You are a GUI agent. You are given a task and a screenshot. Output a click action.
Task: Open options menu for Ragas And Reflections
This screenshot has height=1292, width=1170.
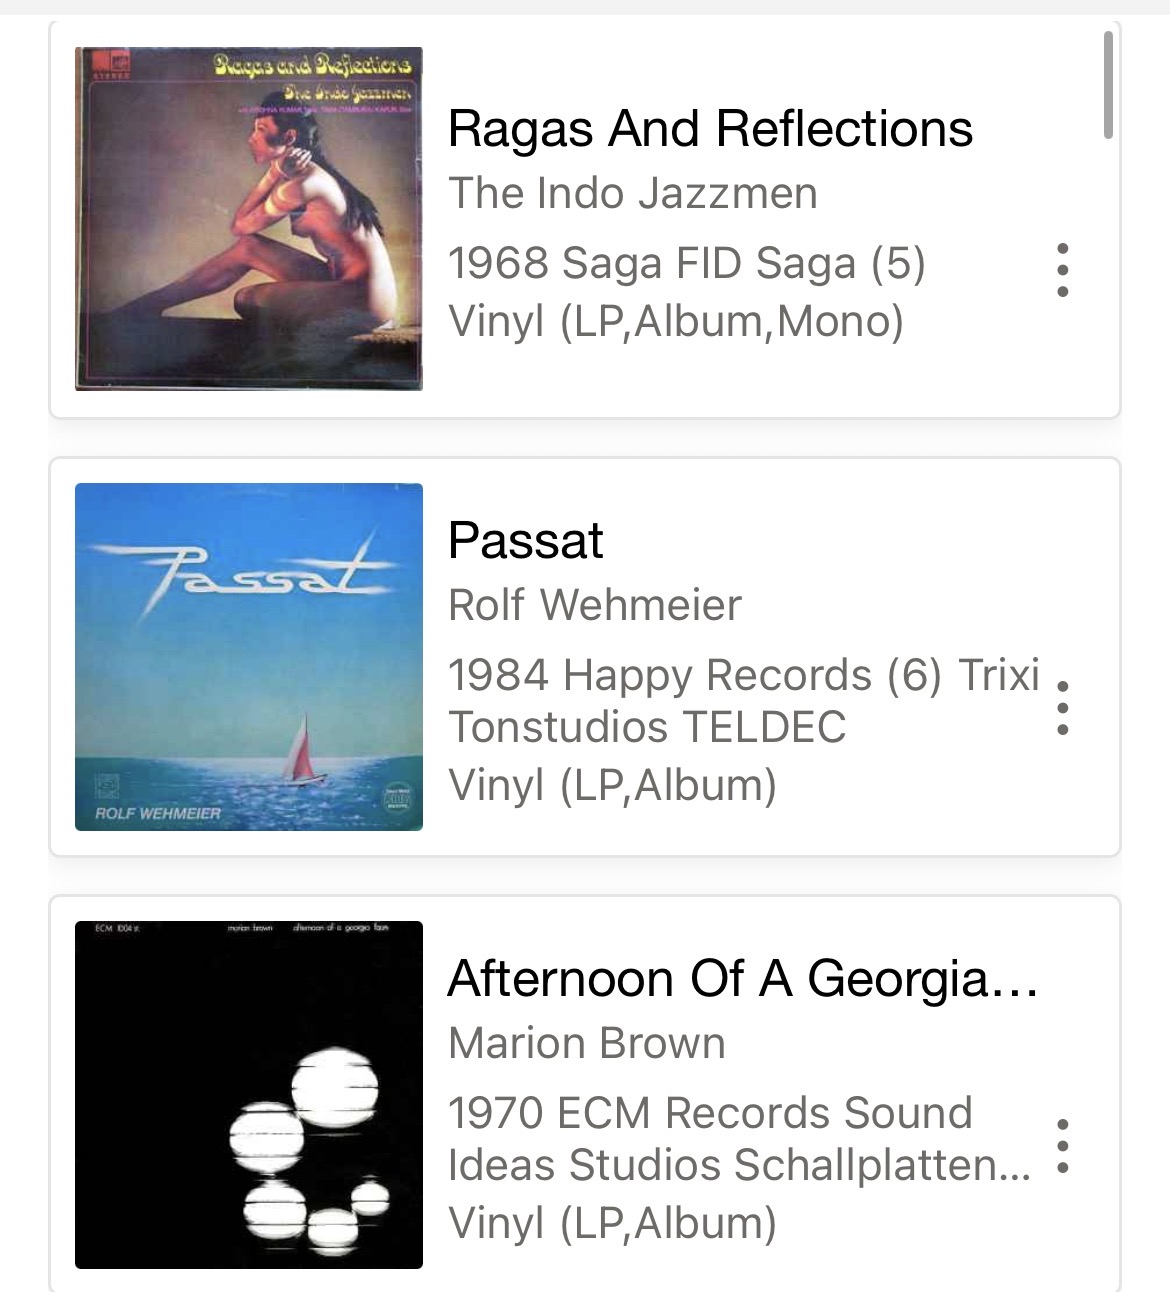(1062, 270)
